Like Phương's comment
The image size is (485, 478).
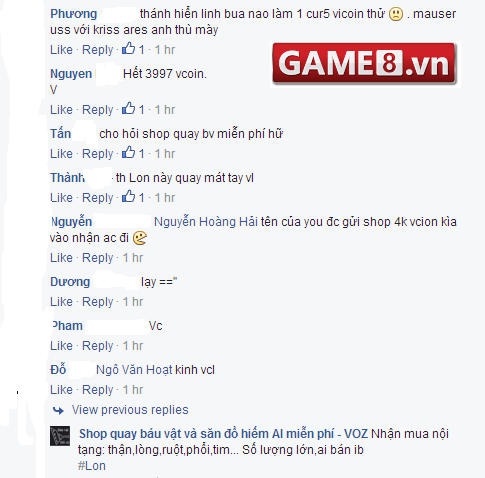pyautogui.click(x=61, y=50)
